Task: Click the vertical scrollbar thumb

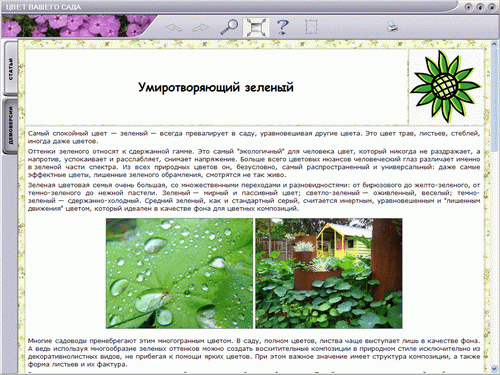Action: tap(494, 99)
